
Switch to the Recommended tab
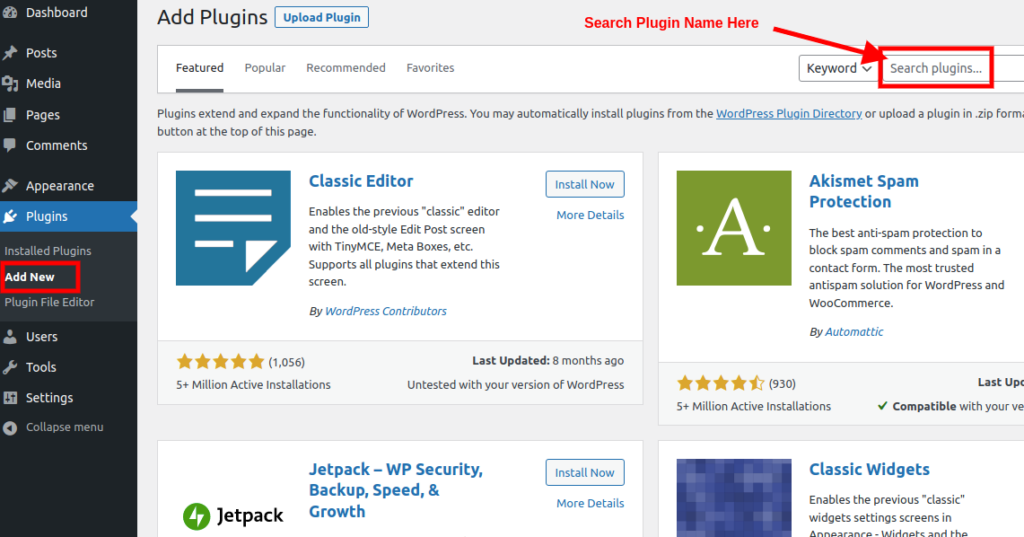(345, 68)
